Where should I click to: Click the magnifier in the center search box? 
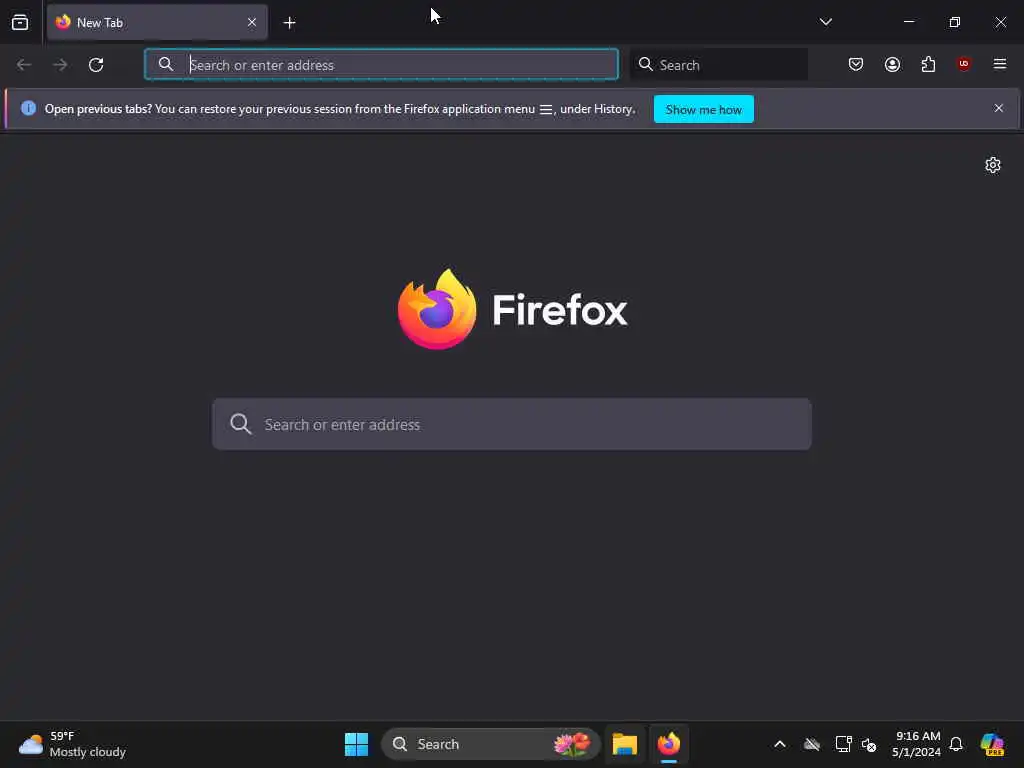click(240, 424)
